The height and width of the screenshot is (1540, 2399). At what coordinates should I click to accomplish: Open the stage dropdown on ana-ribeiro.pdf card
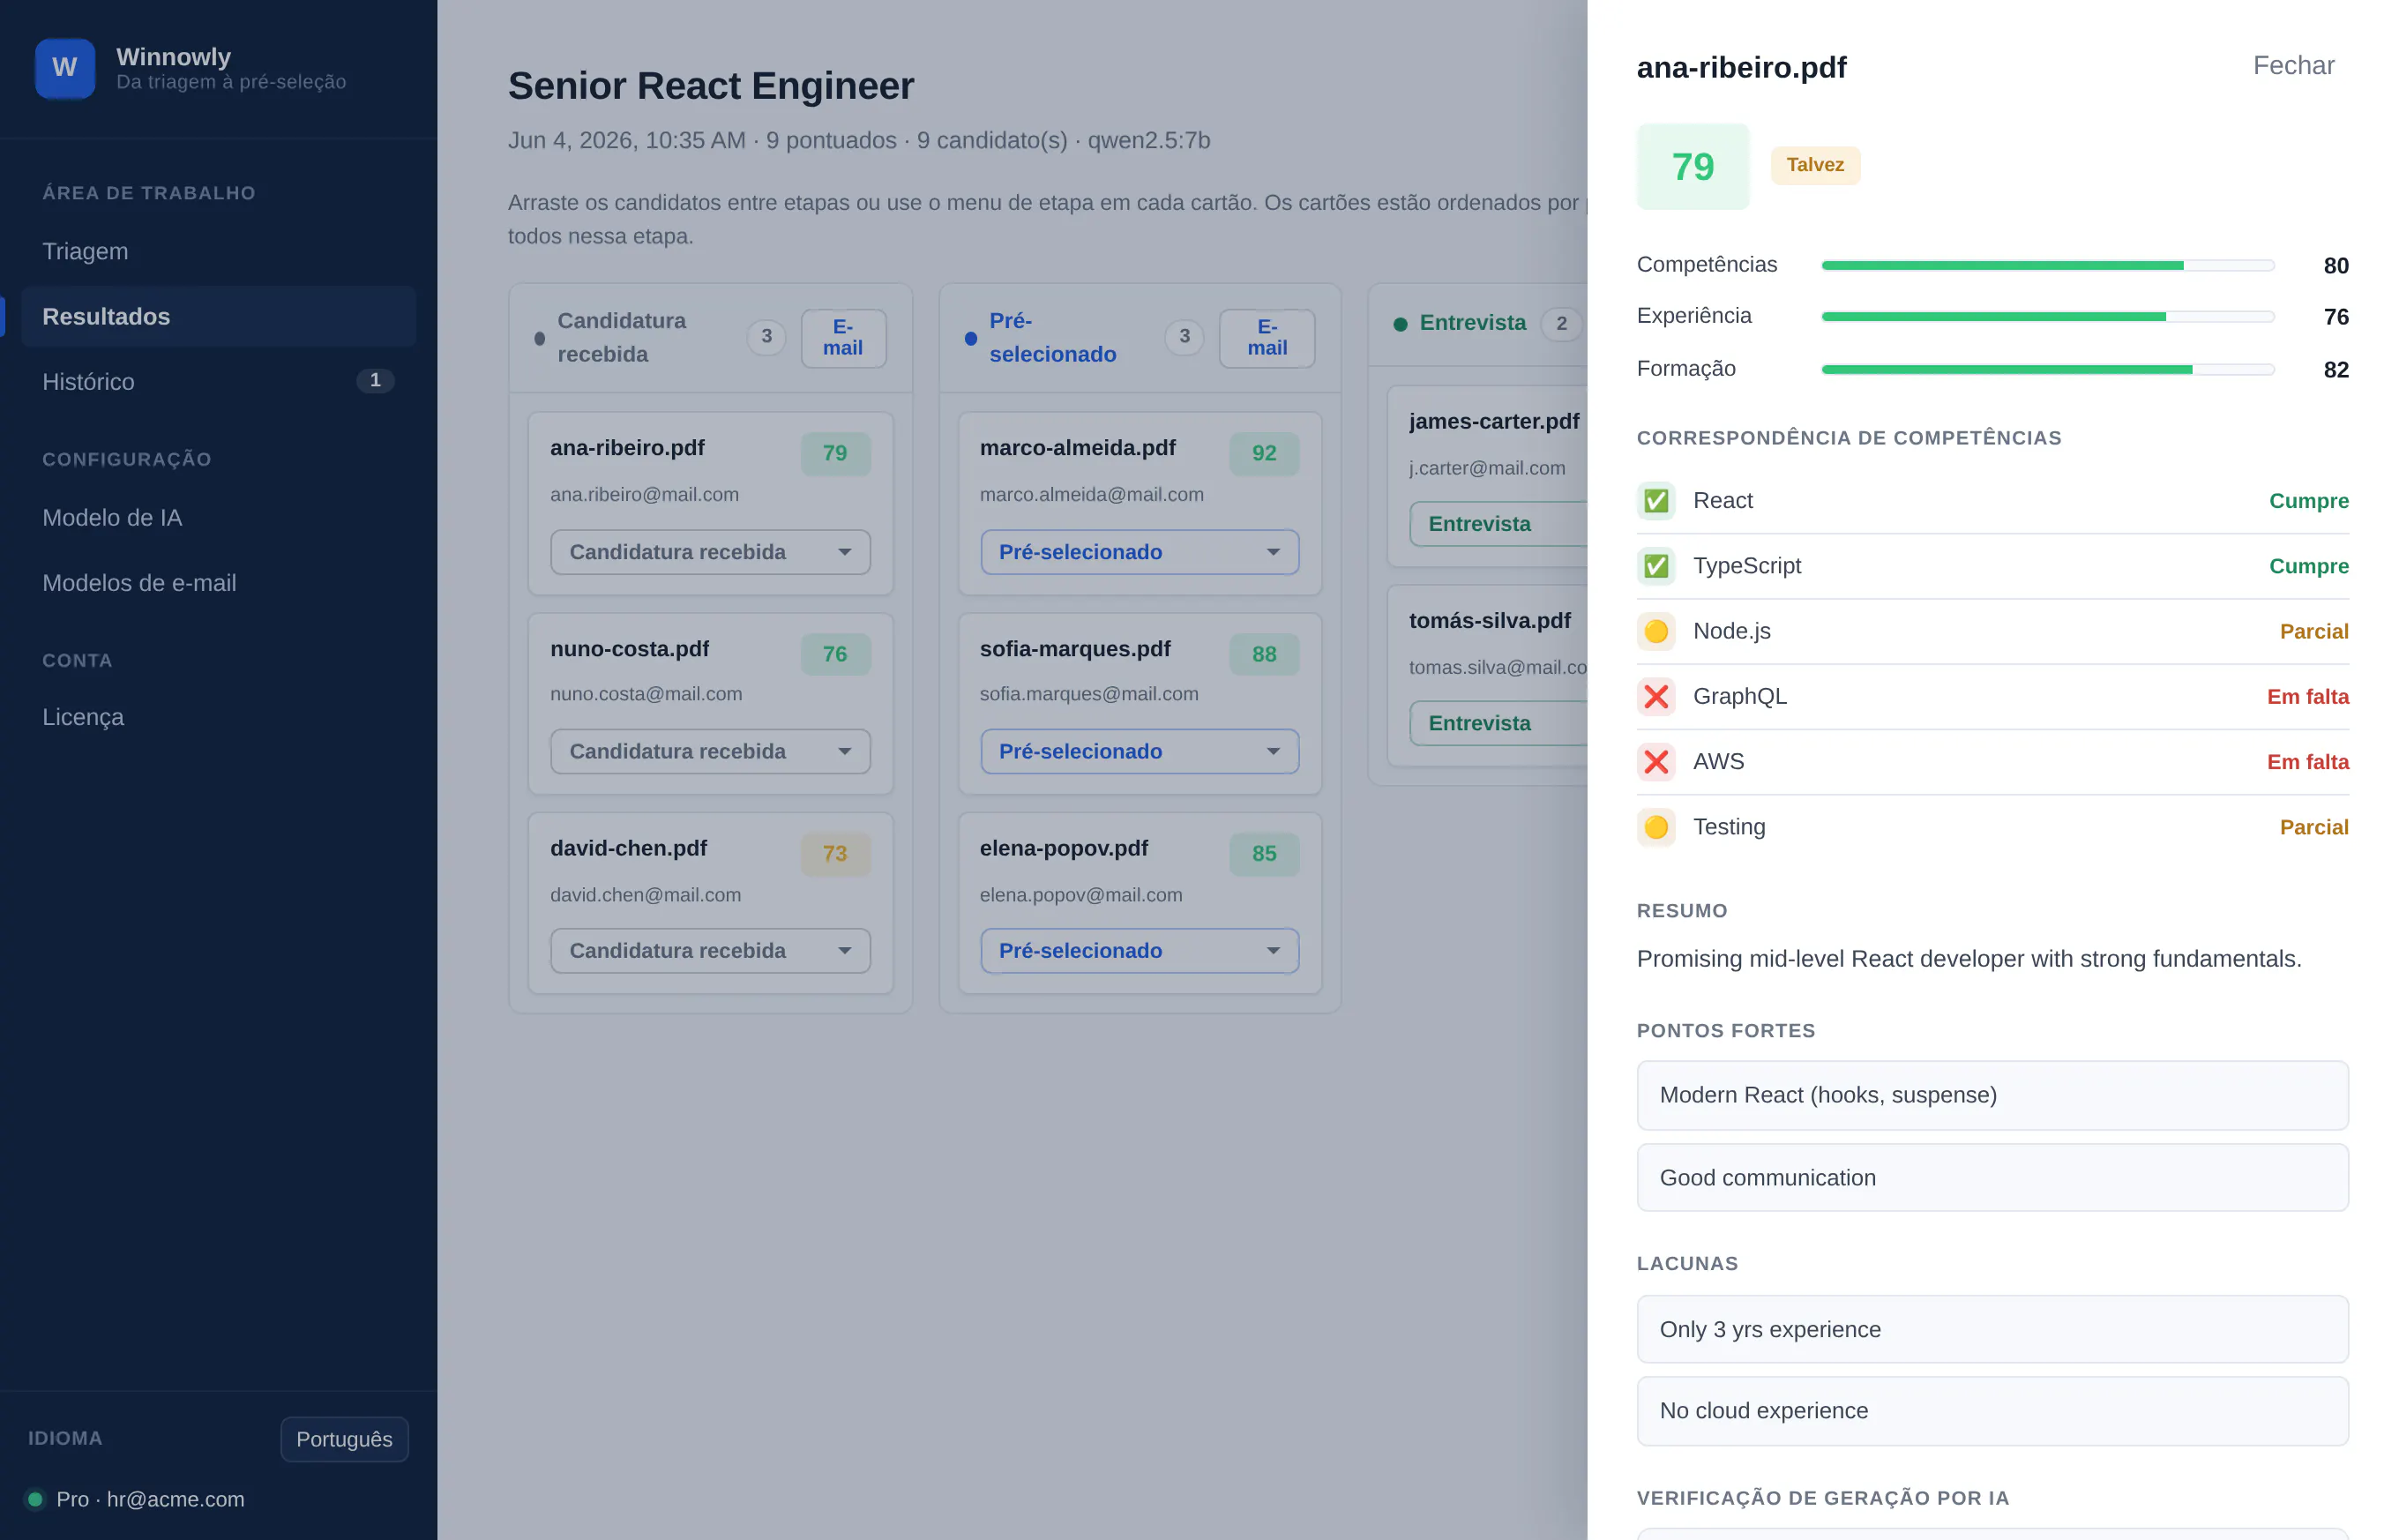tap(710, 552)
